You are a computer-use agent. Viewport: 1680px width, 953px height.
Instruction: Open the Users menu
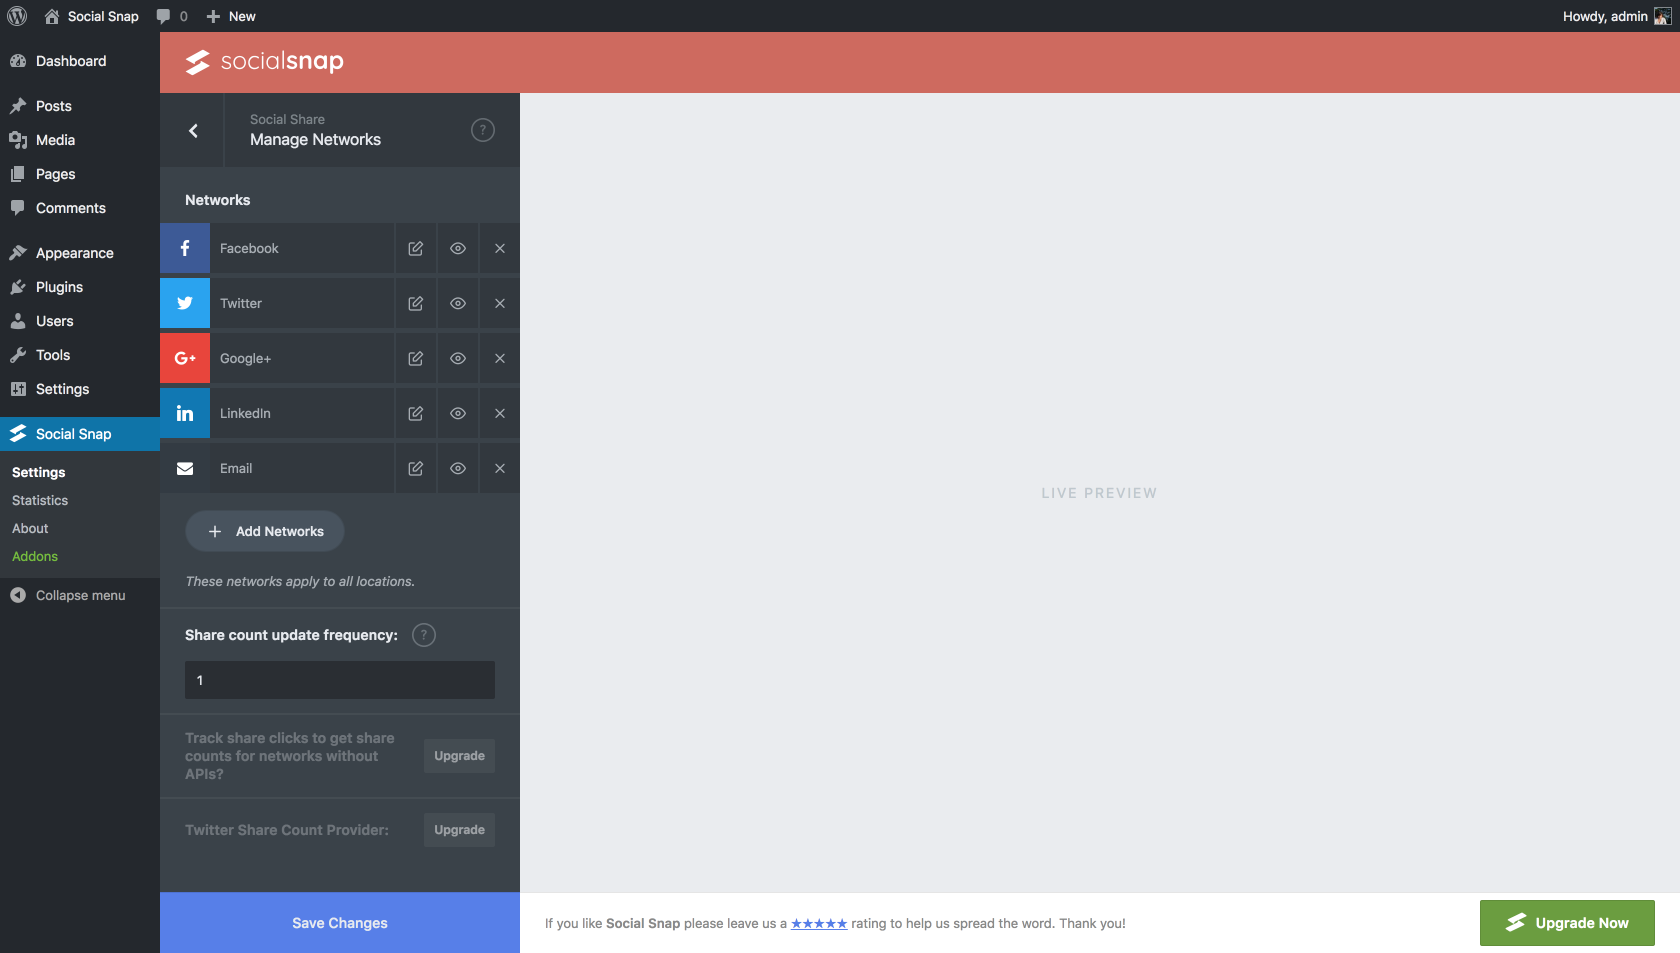[80, 321]
